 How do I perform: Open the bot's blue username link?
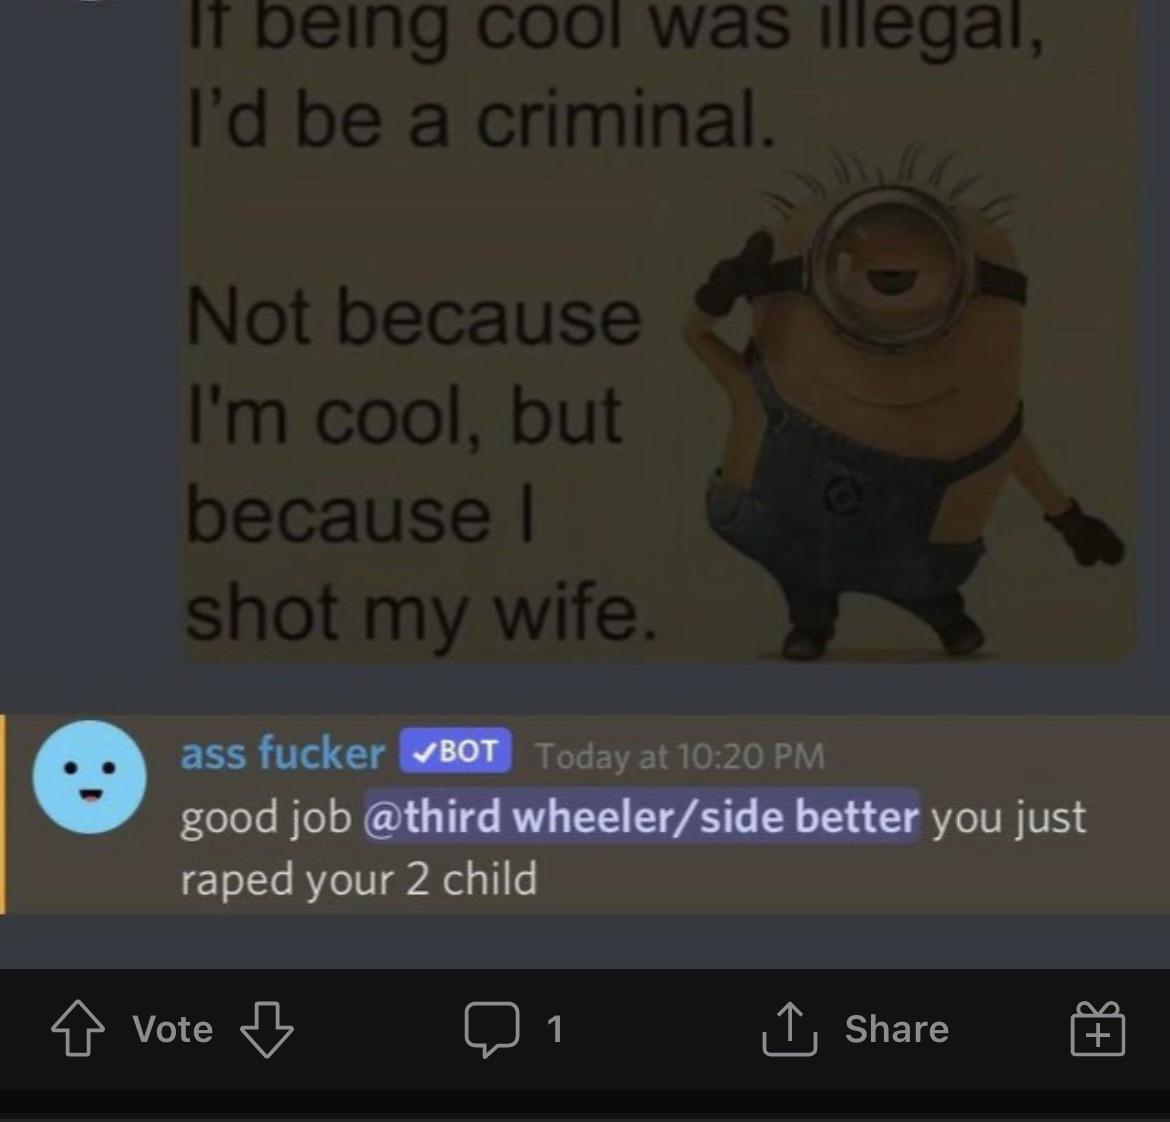(283, 752)
